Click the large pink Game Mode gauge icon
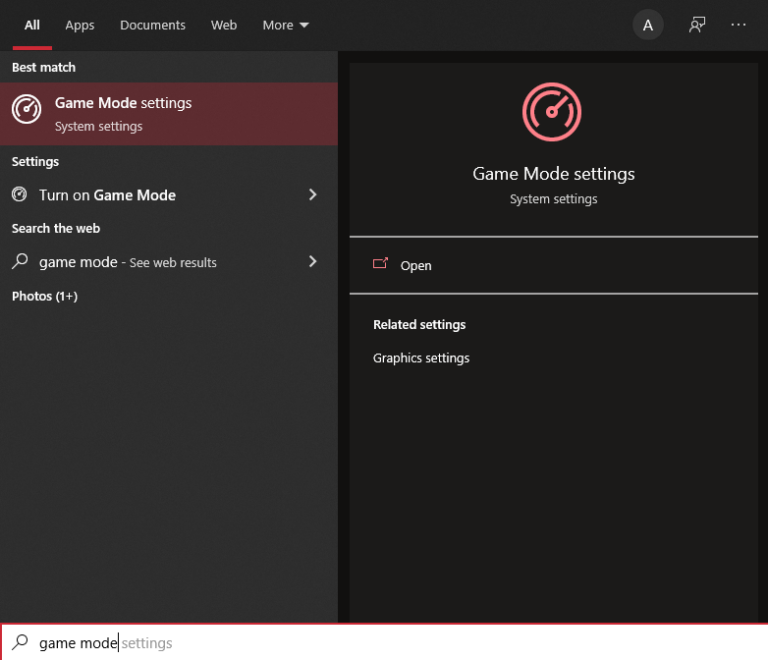The height and width of the screenshot is (660, 768). pos(552,112)
